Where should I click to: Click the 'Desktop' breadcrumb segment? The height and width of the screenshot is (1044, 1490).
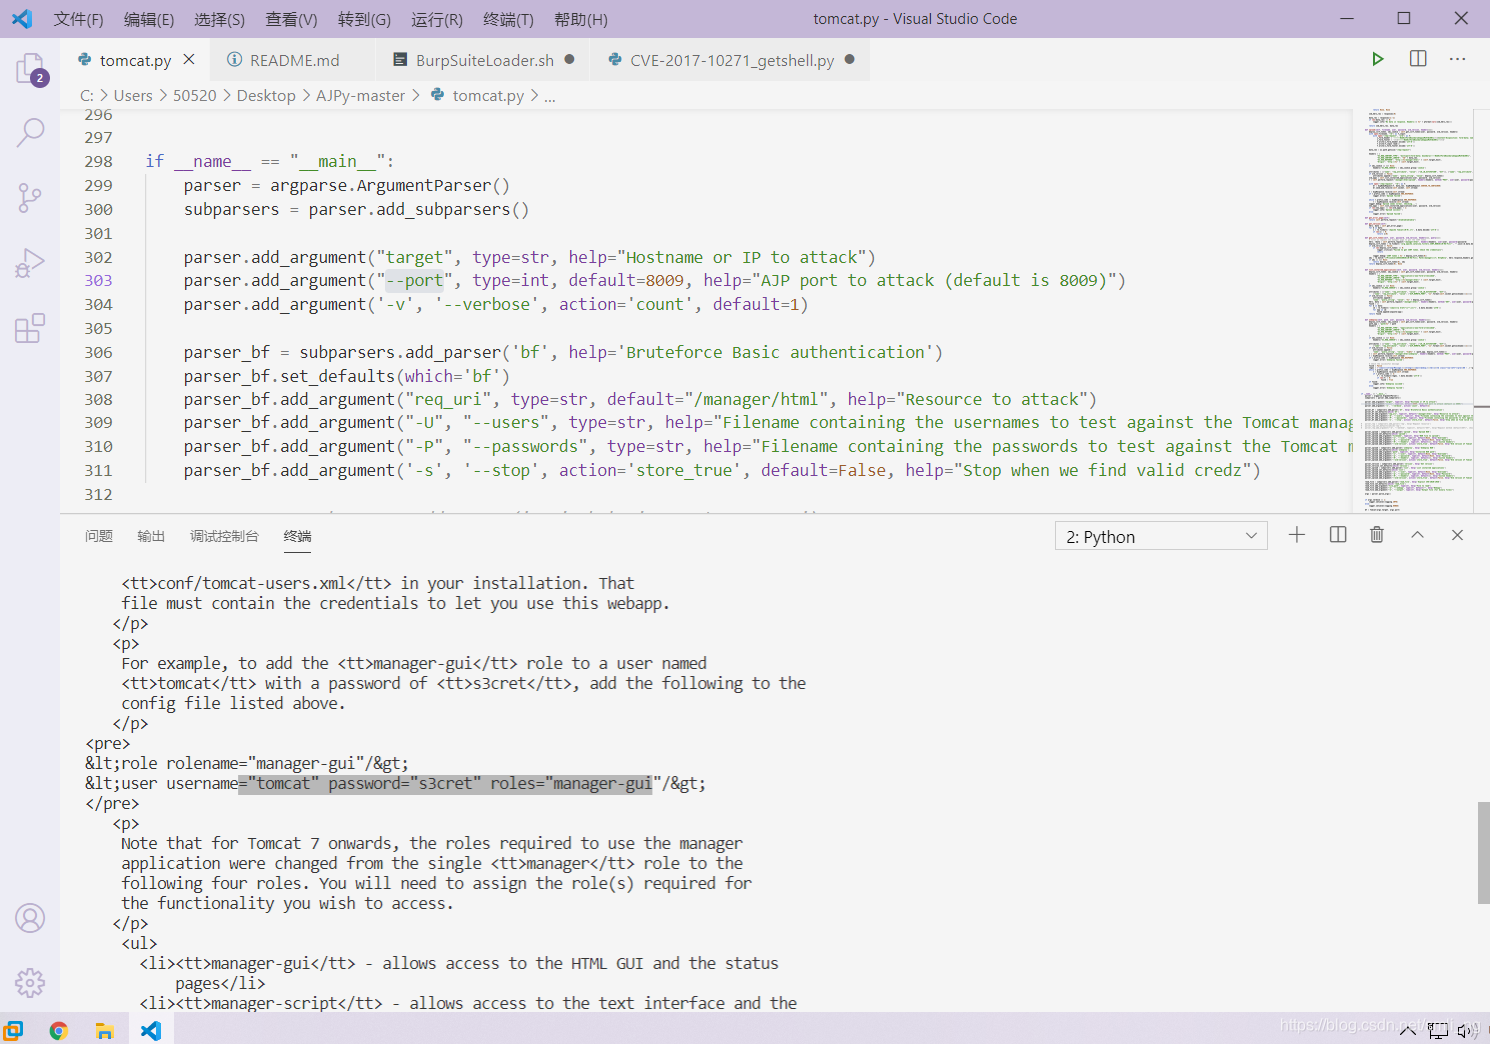point(266,95)
